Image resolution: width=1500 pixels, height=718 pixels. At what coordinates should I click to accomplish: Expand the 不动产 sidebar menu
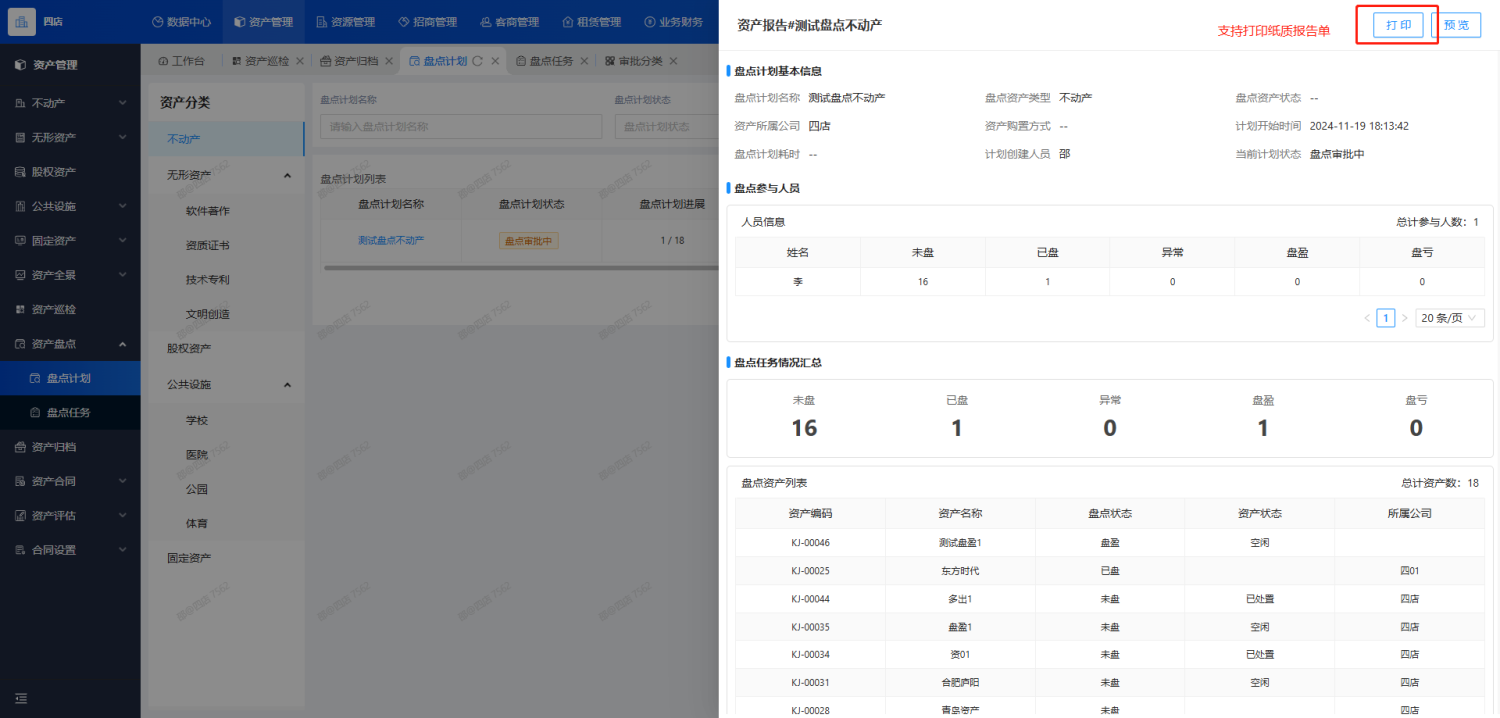pos(70,103)
